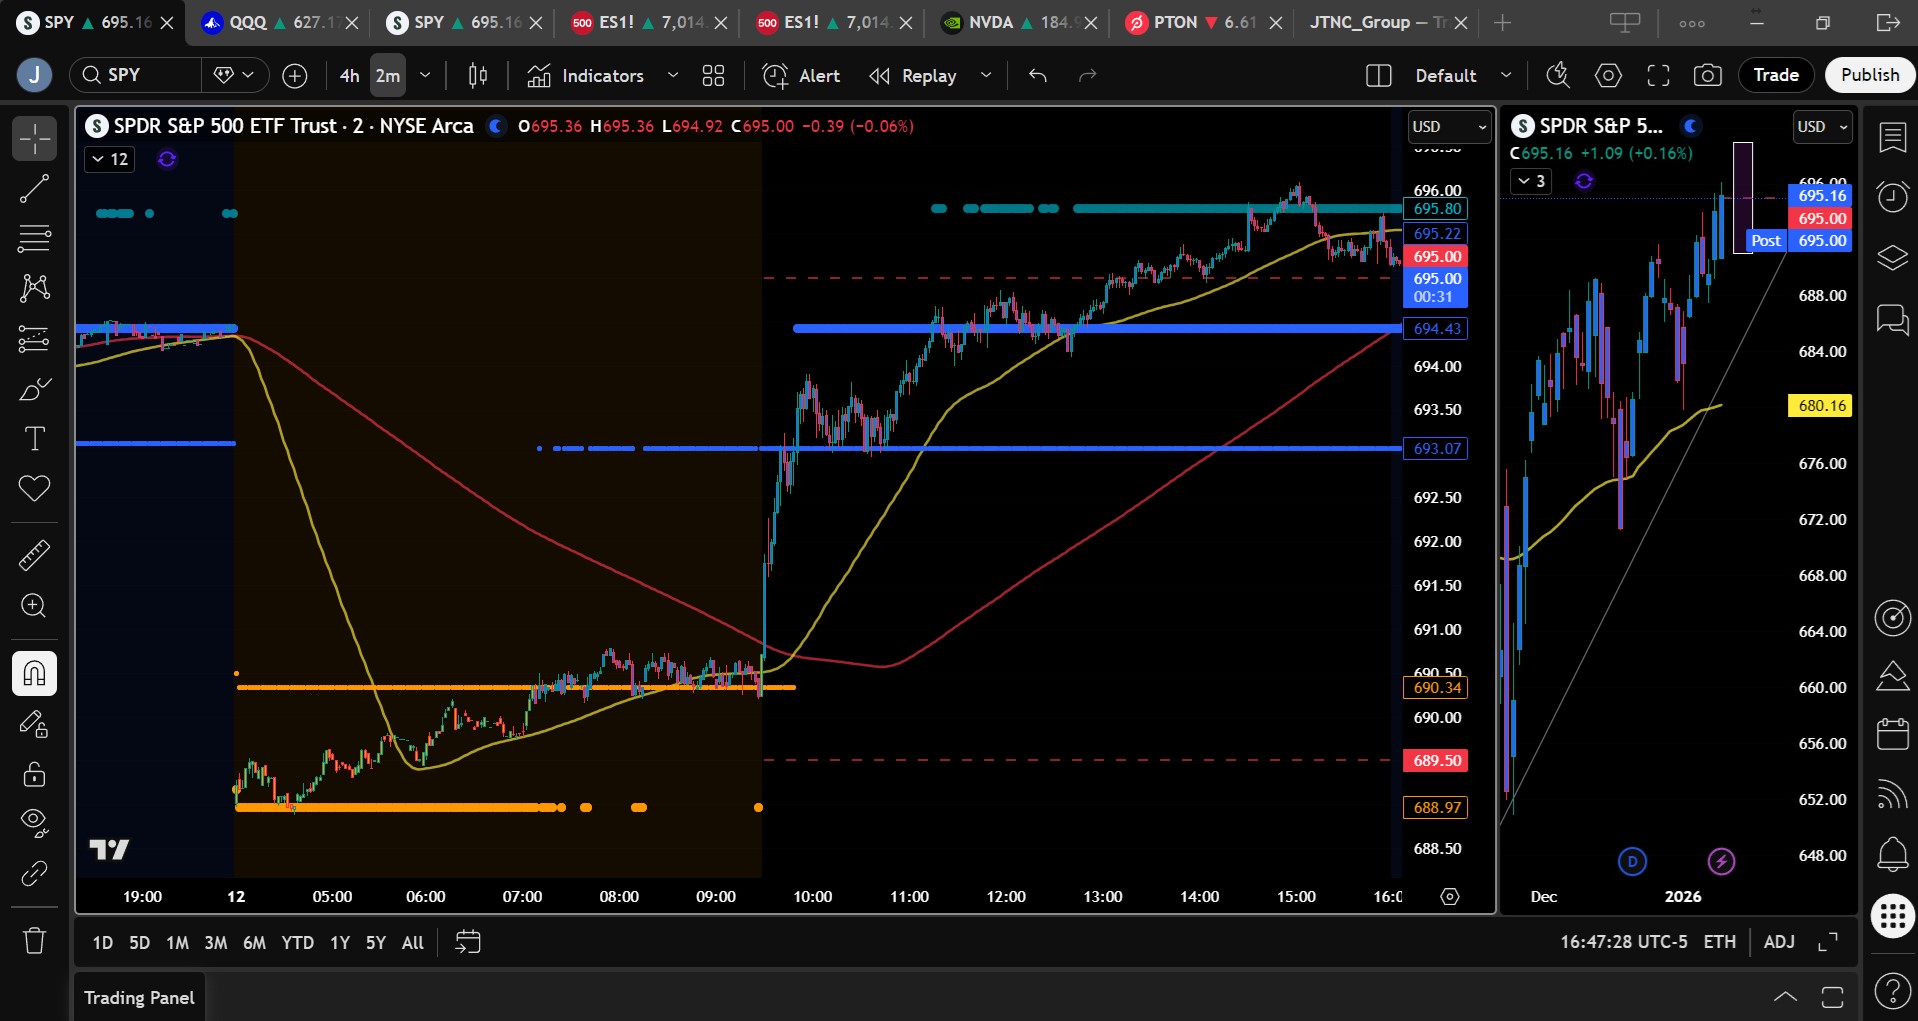The height and width of the screenshot is (1021, 1918).
Task: Open the Indicators dialog
Action: click(586, 75)
